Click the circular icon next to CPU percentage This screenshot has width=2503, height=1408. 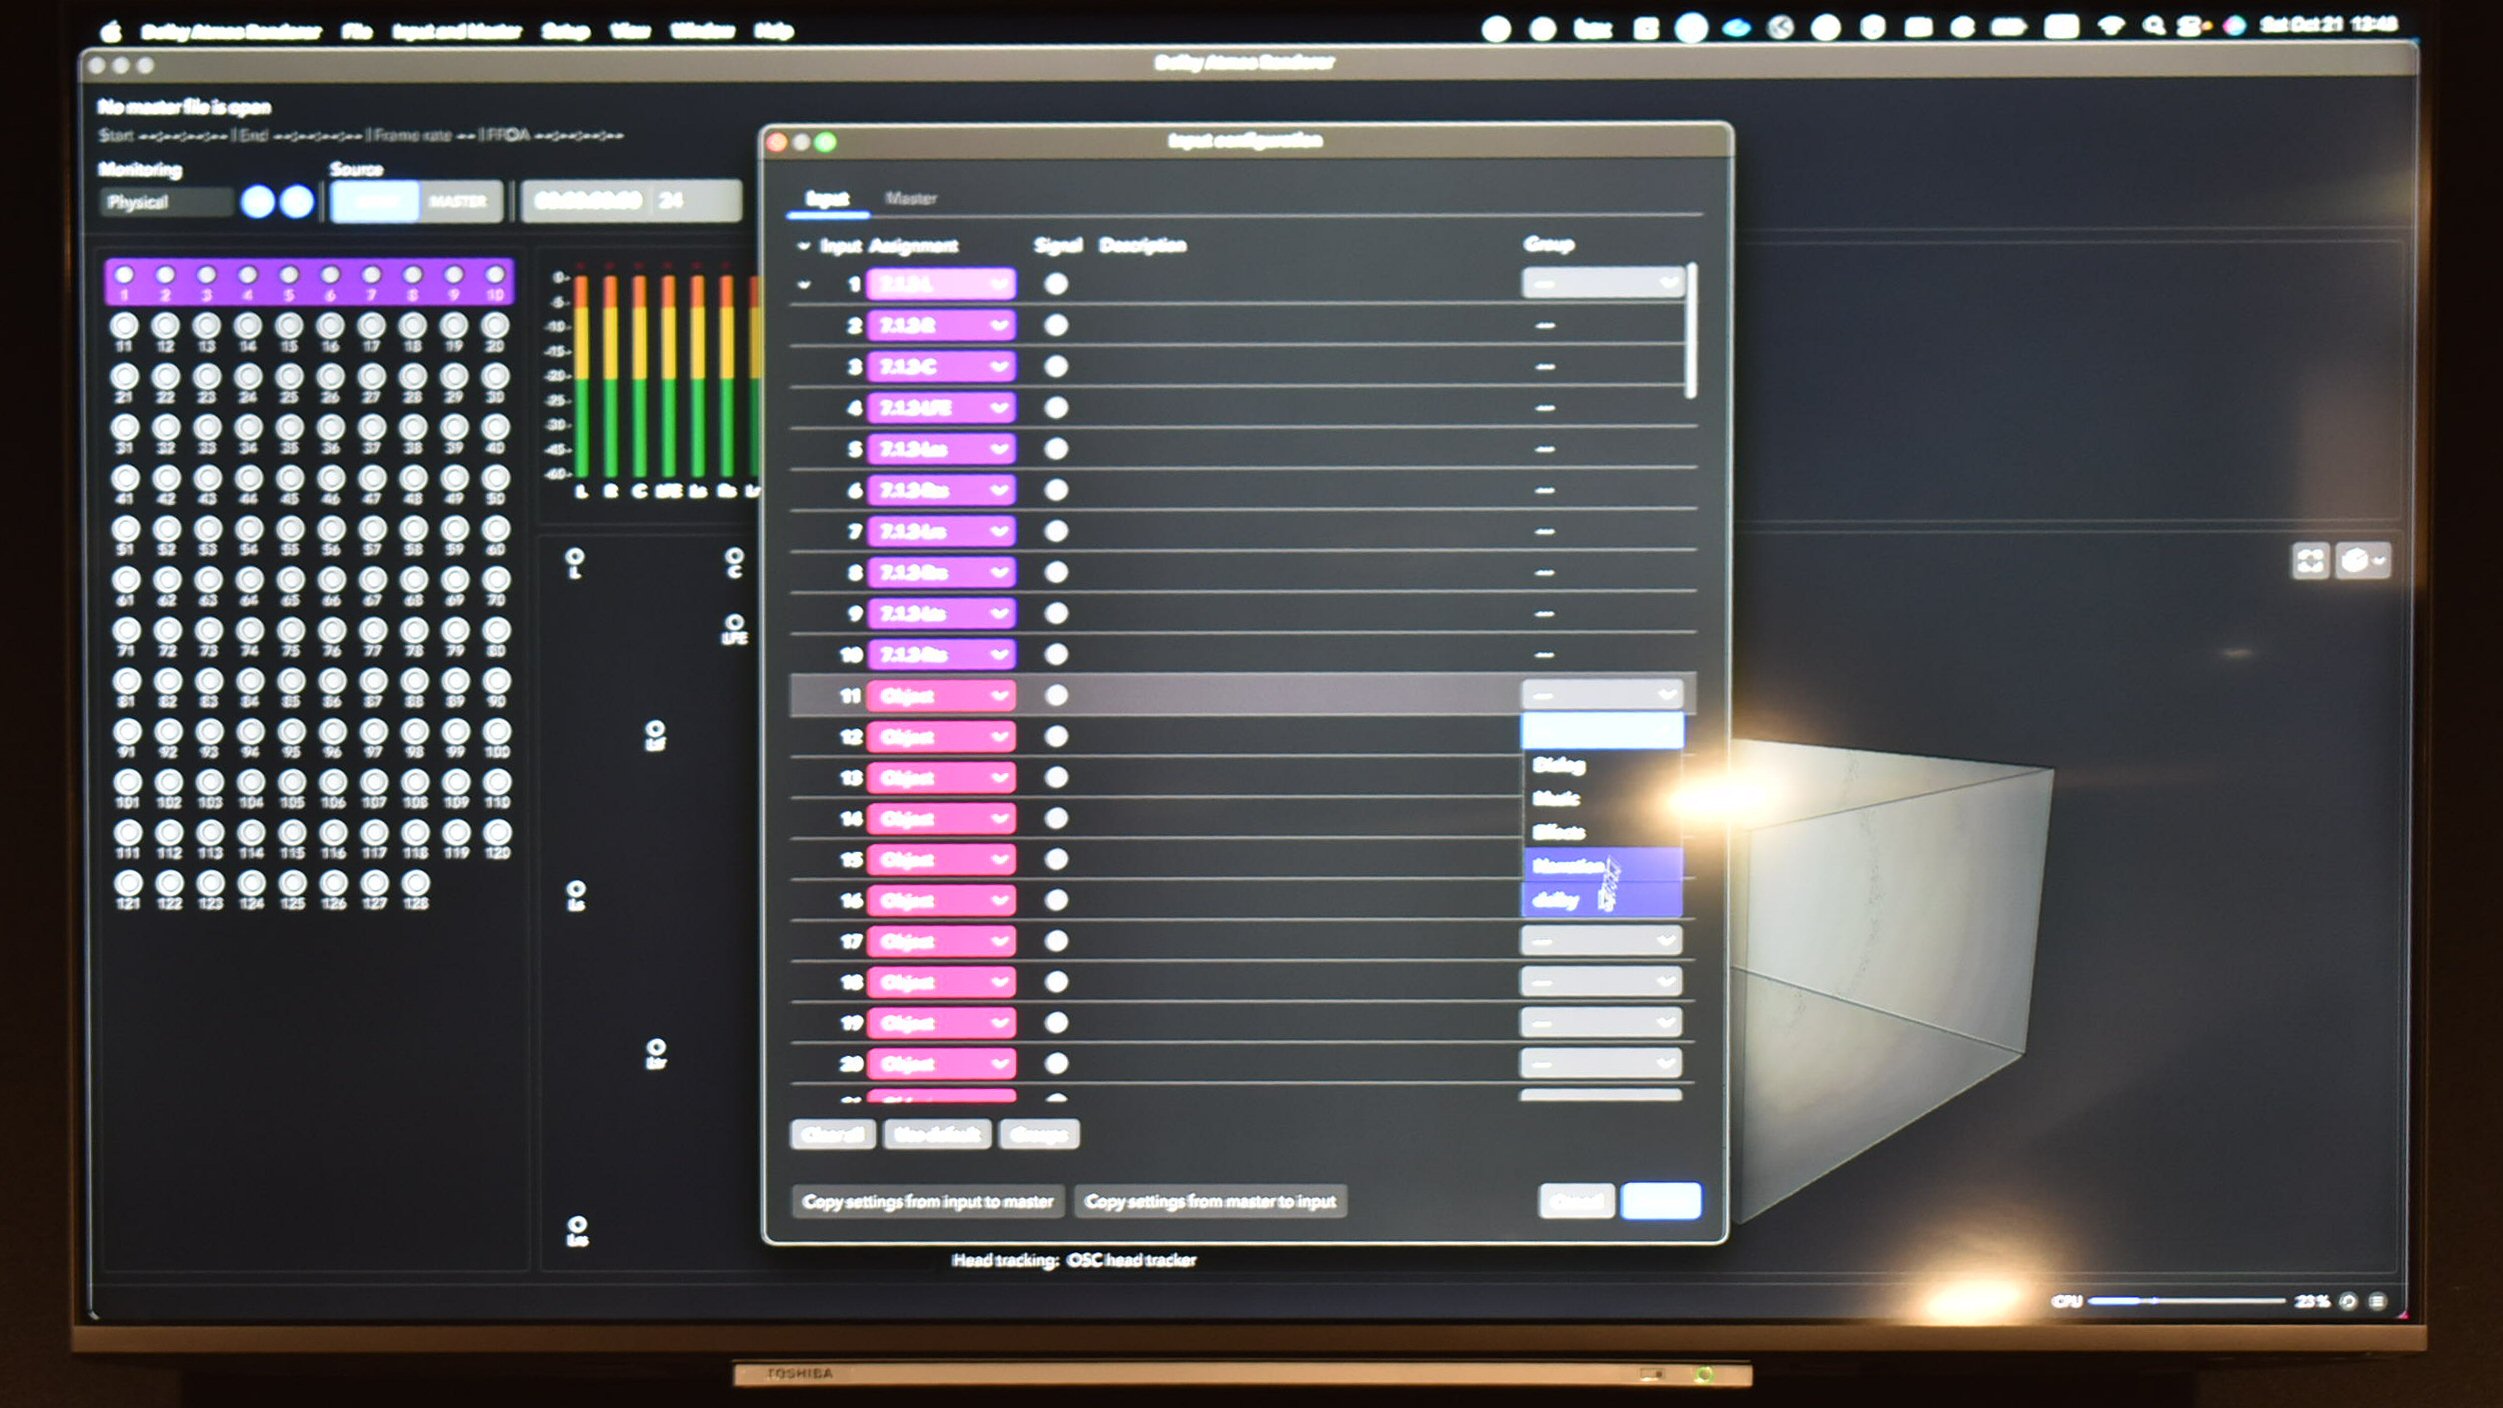click(2348, 1301)
